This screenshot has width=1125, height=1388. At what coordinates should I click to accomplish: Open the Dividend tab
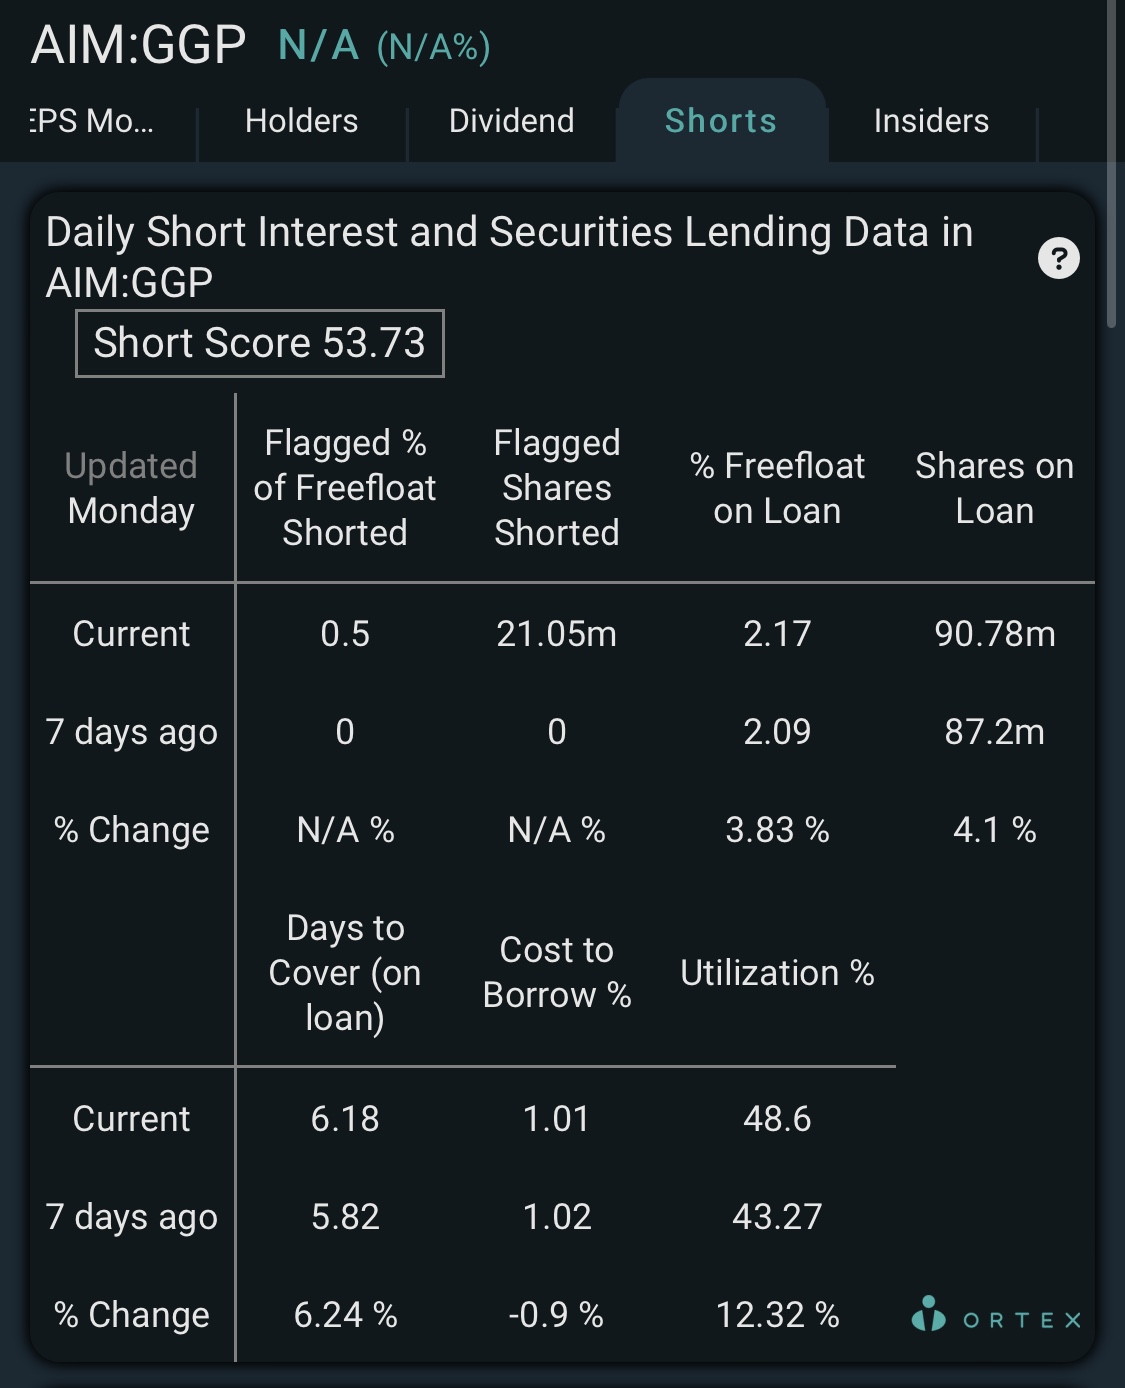click(x=511, y=121)
